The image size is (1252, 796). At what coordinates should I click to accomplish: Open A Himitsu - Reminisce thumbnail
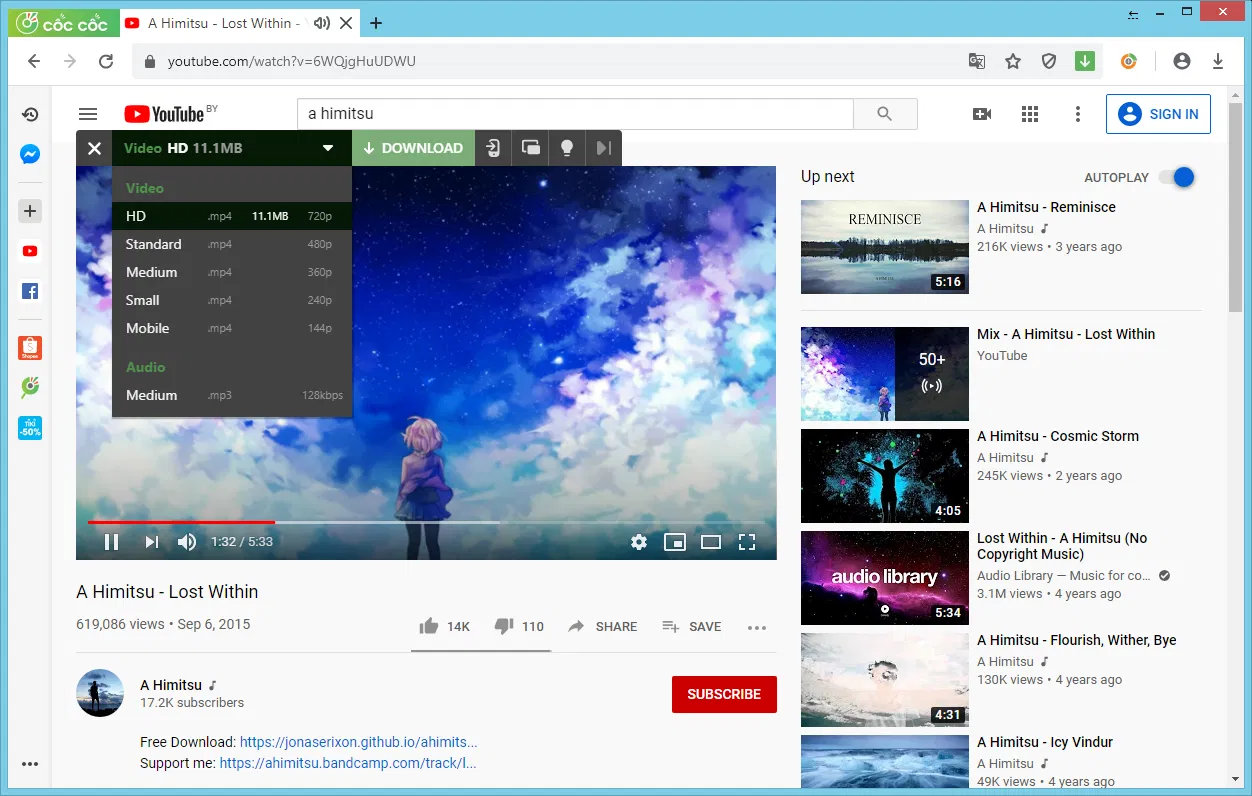pos(885,247)
